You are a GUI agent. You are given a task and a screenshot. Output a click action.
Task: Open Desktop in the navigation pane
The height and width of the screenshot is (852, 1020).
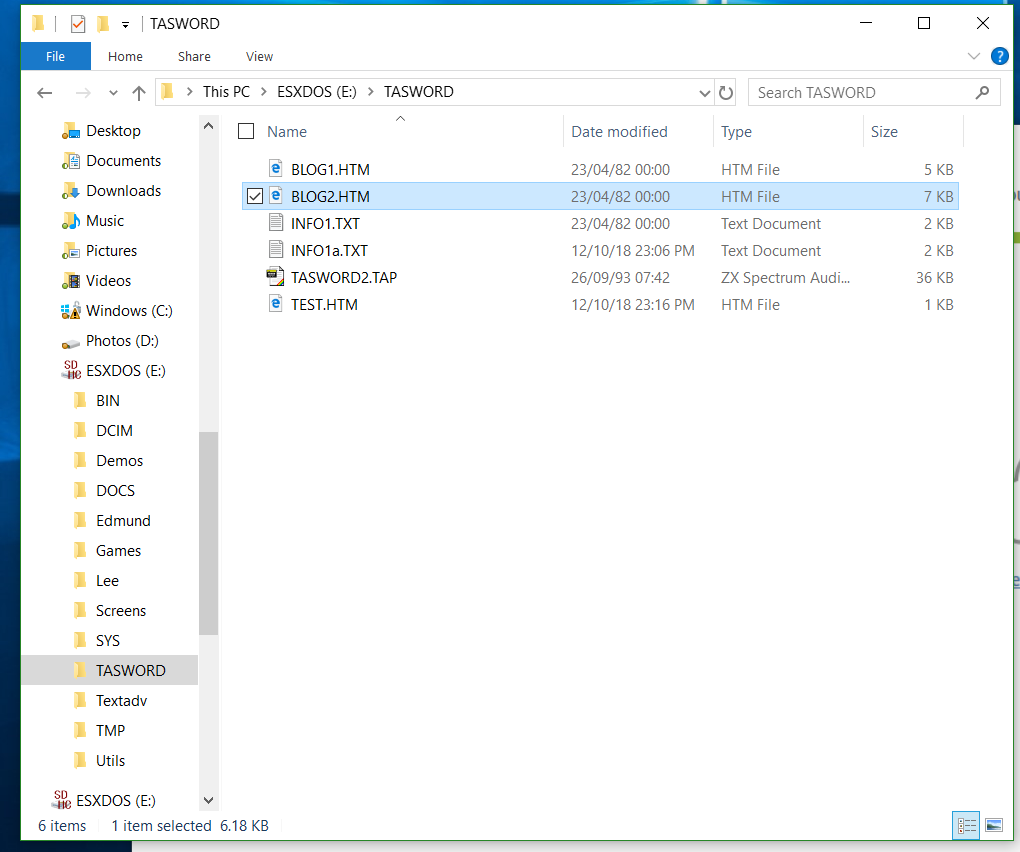click(x=113, y=131)
